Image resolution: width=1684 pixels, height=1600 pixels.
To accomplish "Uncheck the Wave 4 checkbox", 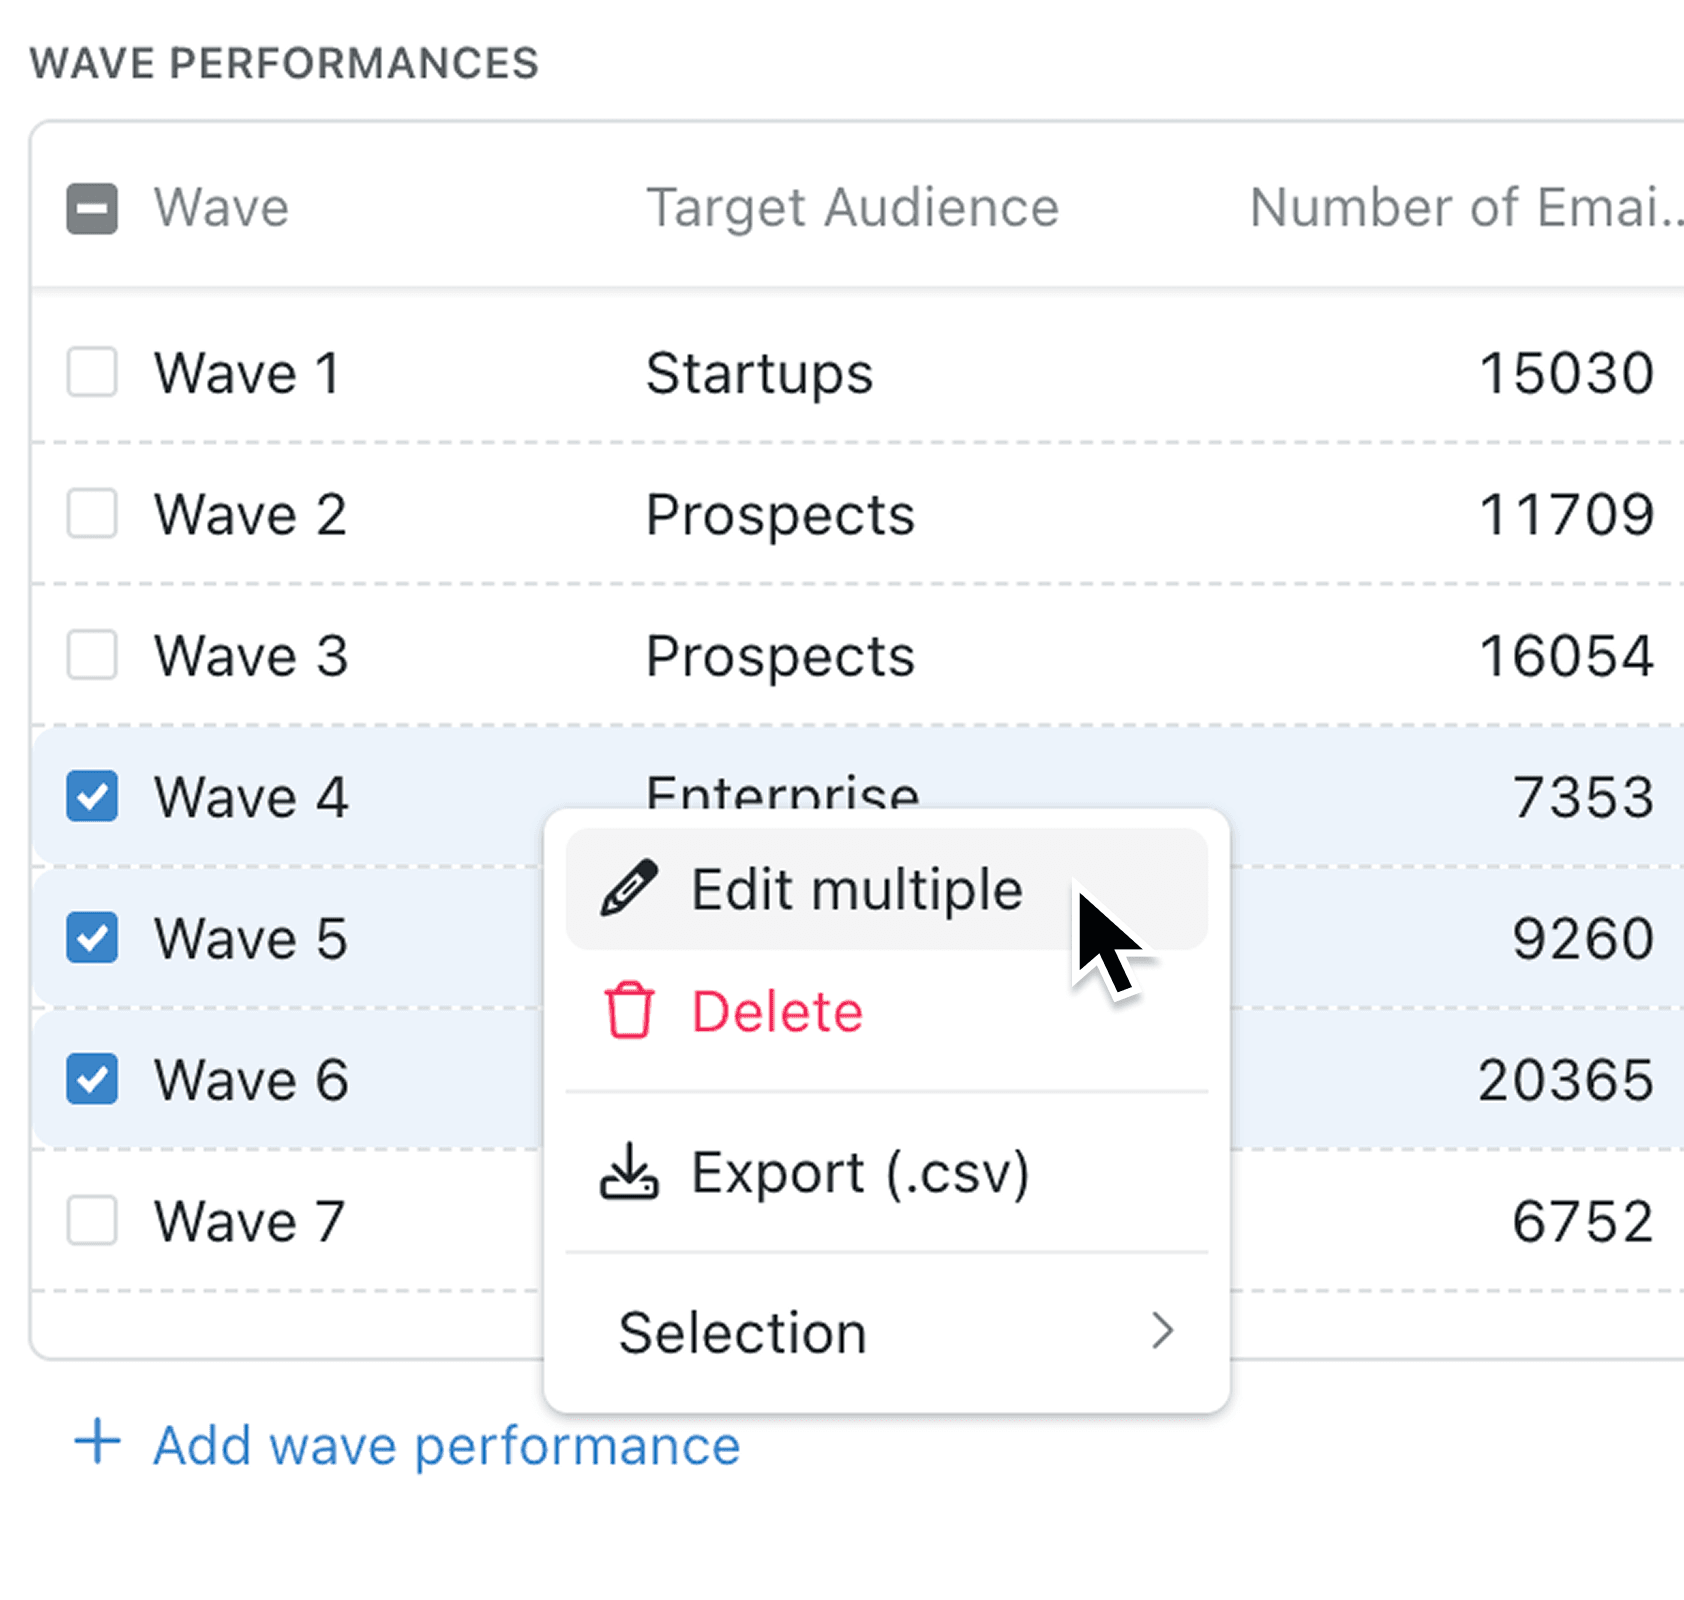I will [91, 797].
